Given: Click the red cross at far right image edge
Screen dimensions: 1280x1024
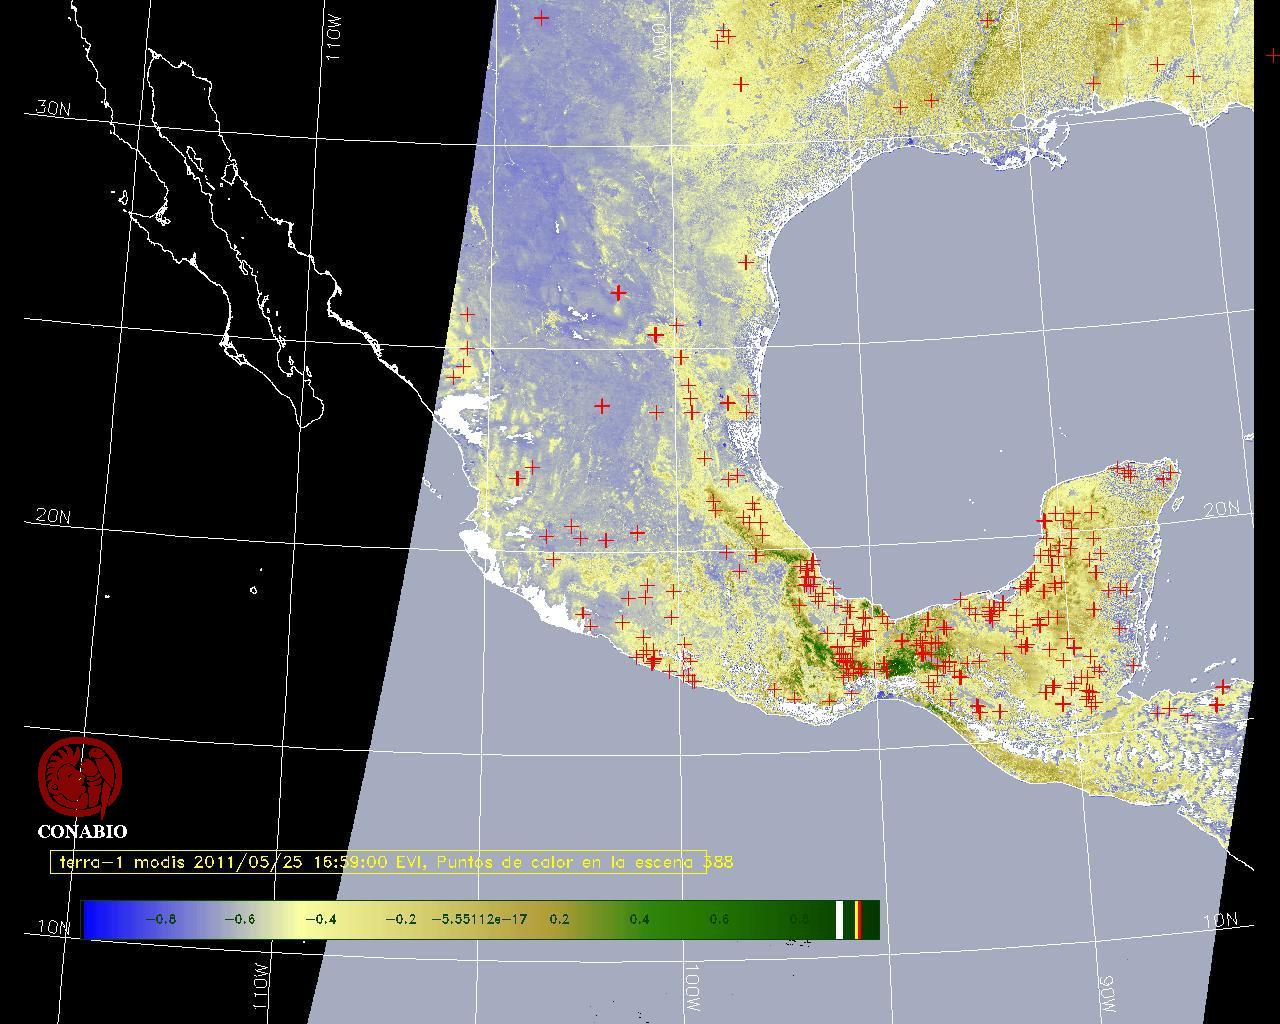Looking at the screenshot, I should point(1272,56).
